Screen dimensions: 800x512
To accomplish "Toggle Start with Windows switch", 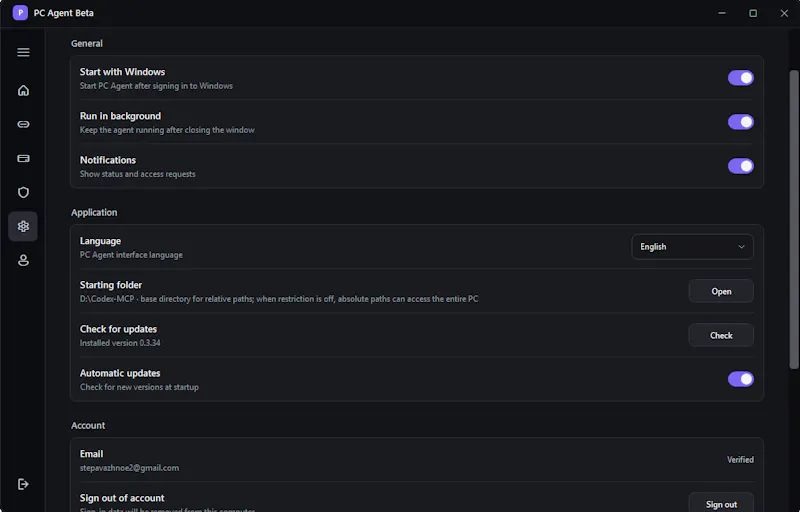I will (x=740, y=78).
